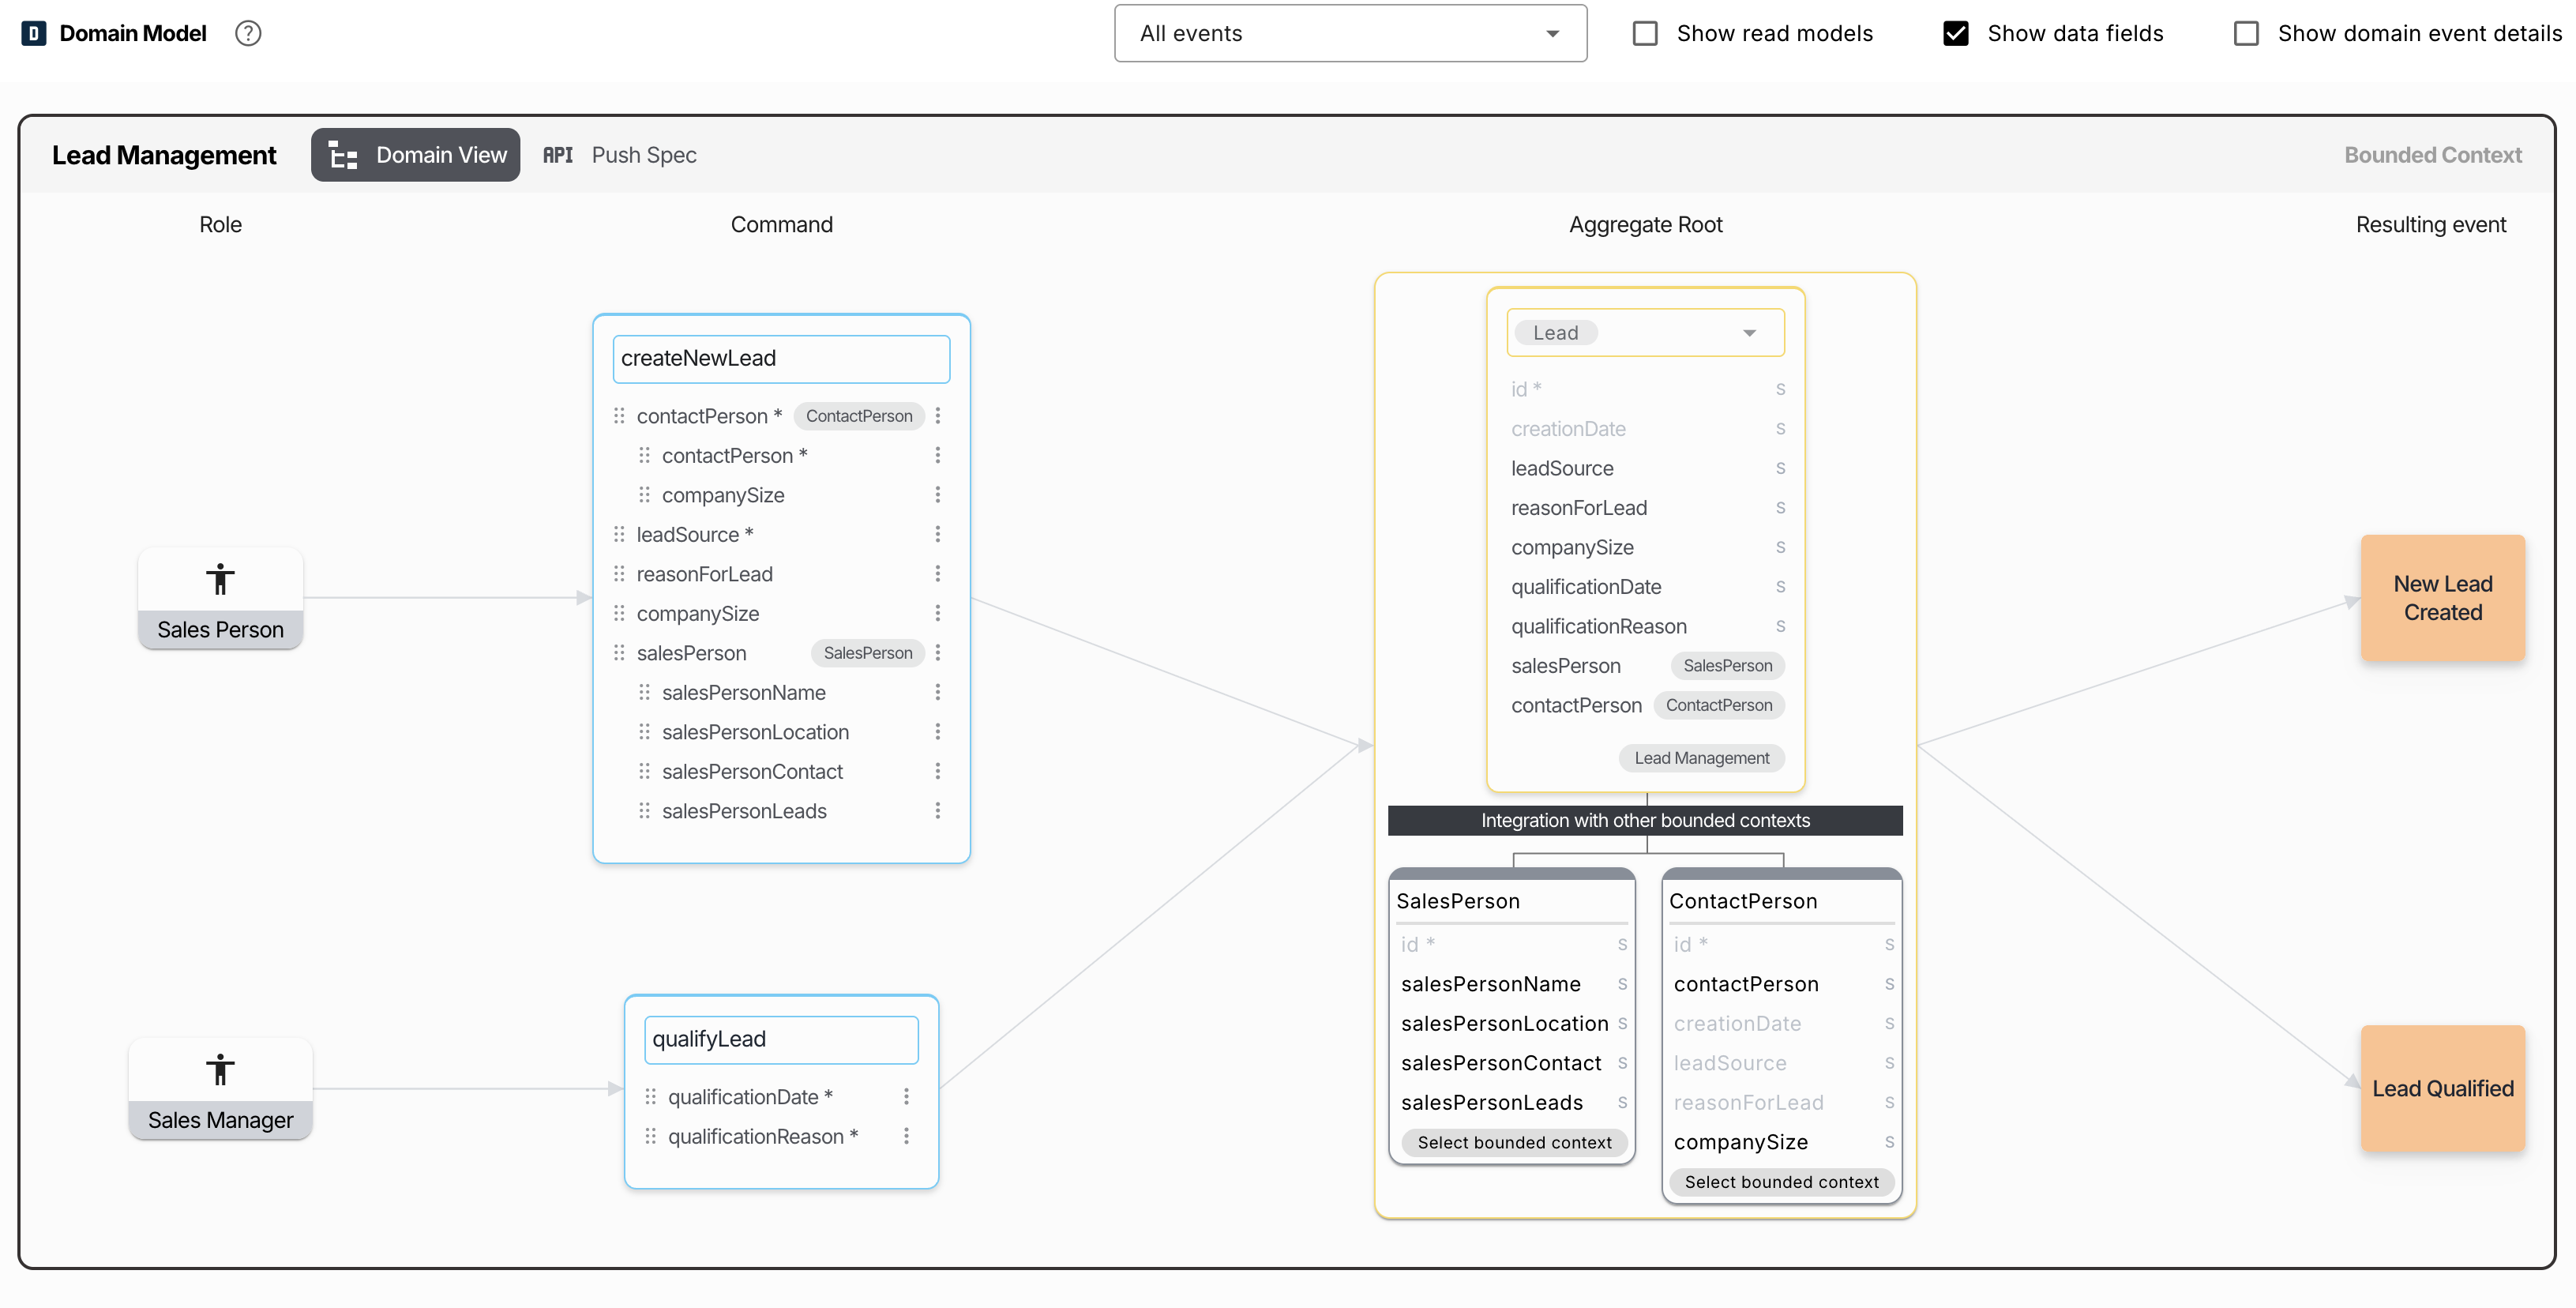The width and height of the screenshot is (2576, 1308).
Task: Enable Show domain event details checkbox
Action: click(x=2246, y=34)
